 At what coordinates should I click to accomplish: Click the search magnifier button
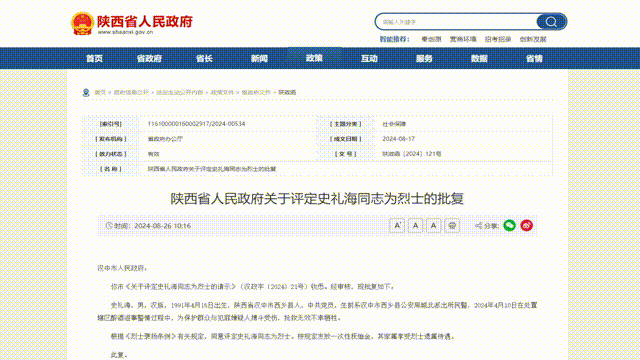click(x=551, y=22)
